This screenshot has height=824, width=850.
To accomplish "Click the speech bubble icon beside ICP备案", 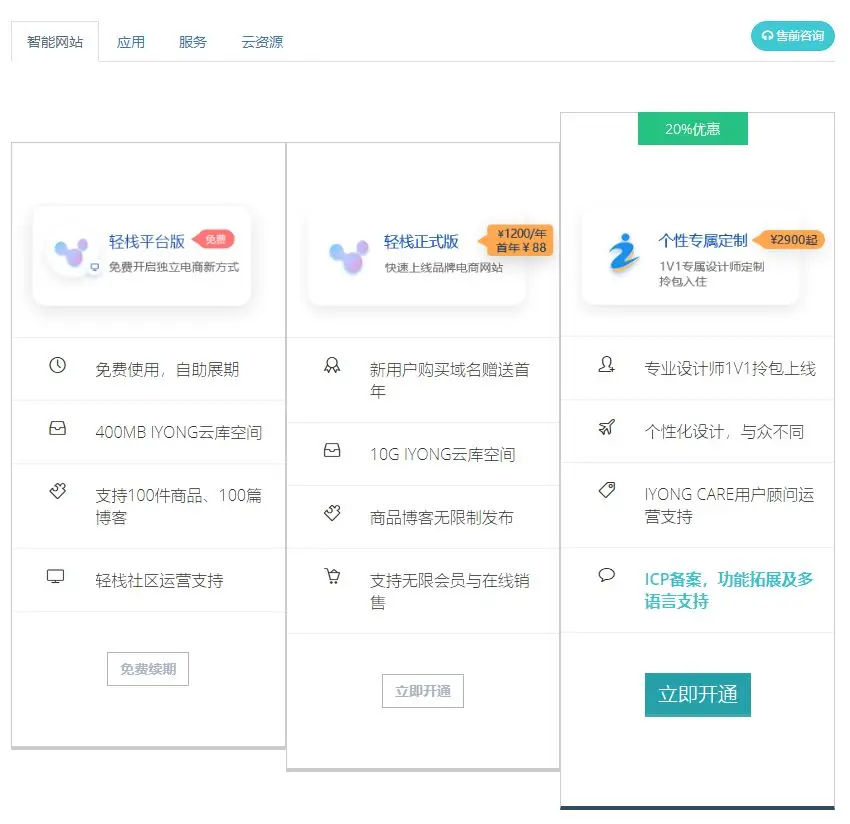I will pyautogui.click(x=606, y=575).
